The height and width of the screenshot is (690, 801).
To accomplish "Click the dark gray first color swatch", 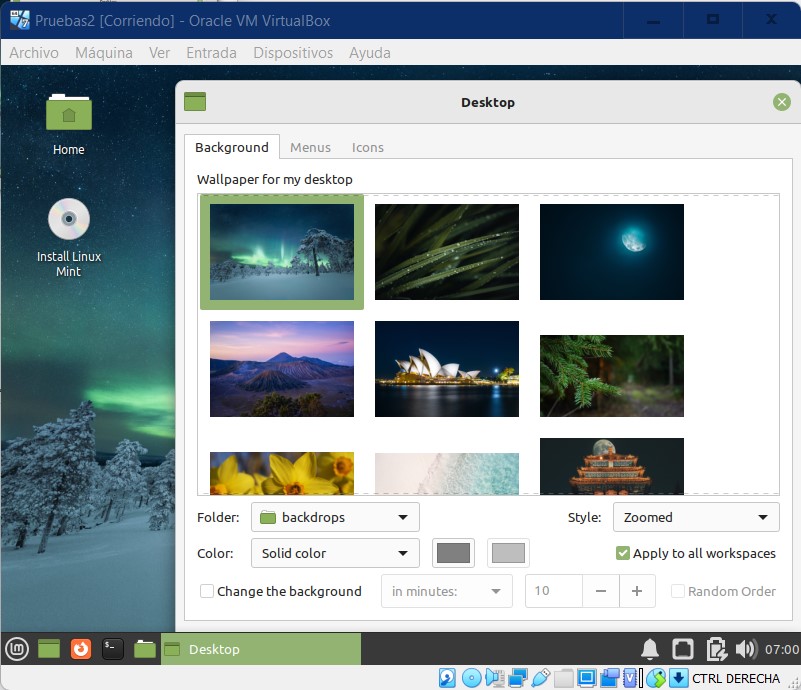I will [x=454, y=553].
